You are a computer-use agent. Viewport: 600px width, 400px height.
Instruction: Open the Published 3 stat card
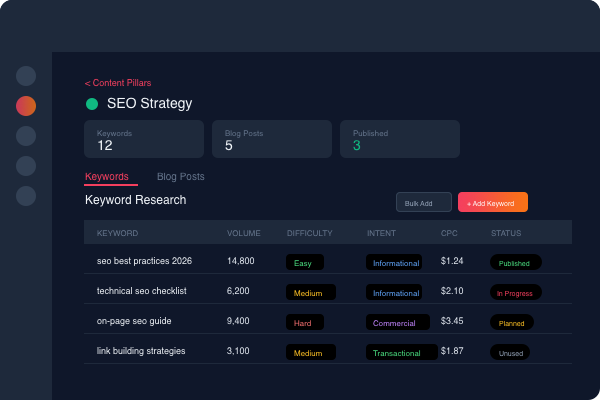[400, 139]
